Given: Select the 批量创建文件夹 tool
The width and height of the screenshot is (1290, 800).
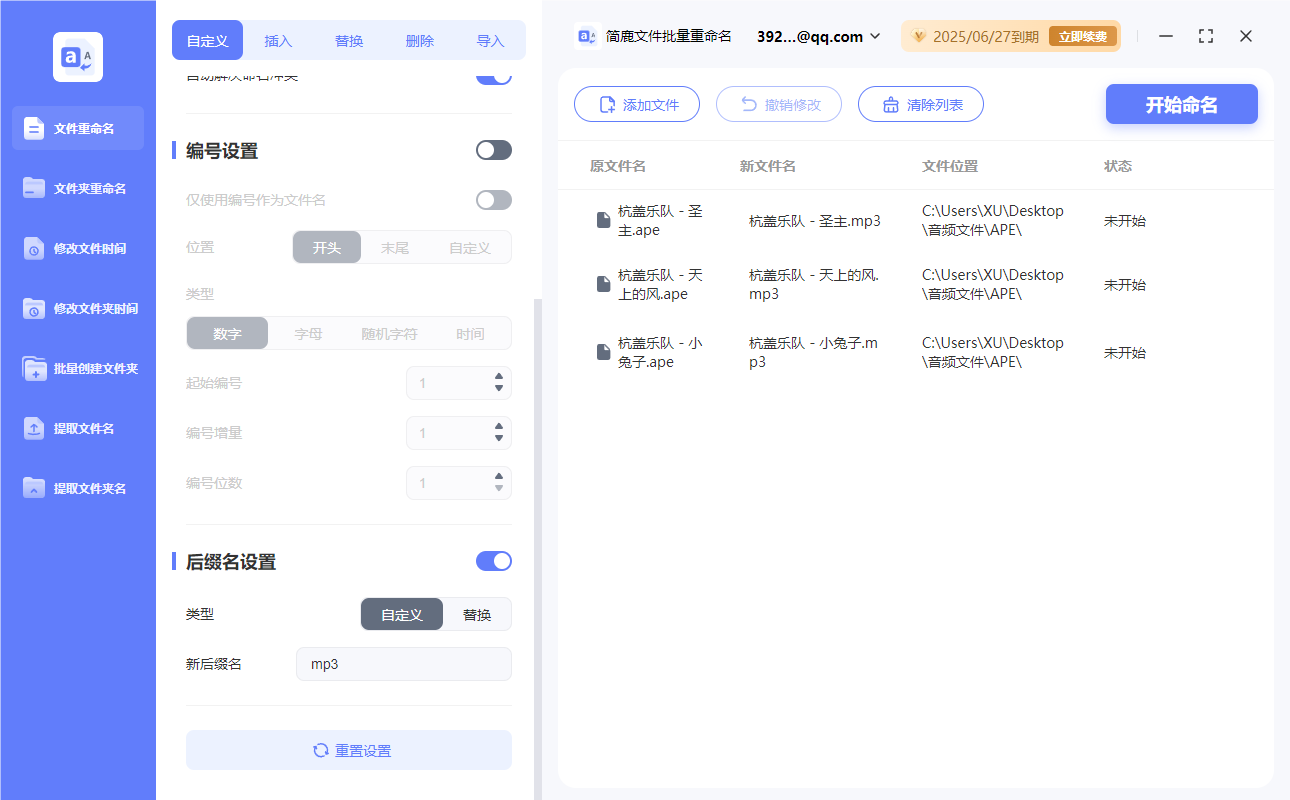Looking at the screenshot, I should point(77,368).
